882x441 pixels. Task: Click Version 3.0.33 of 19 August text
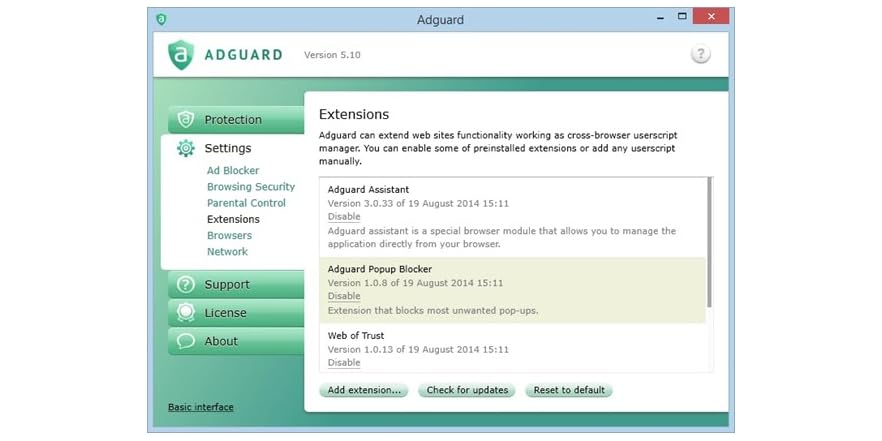tap(418, 204)
